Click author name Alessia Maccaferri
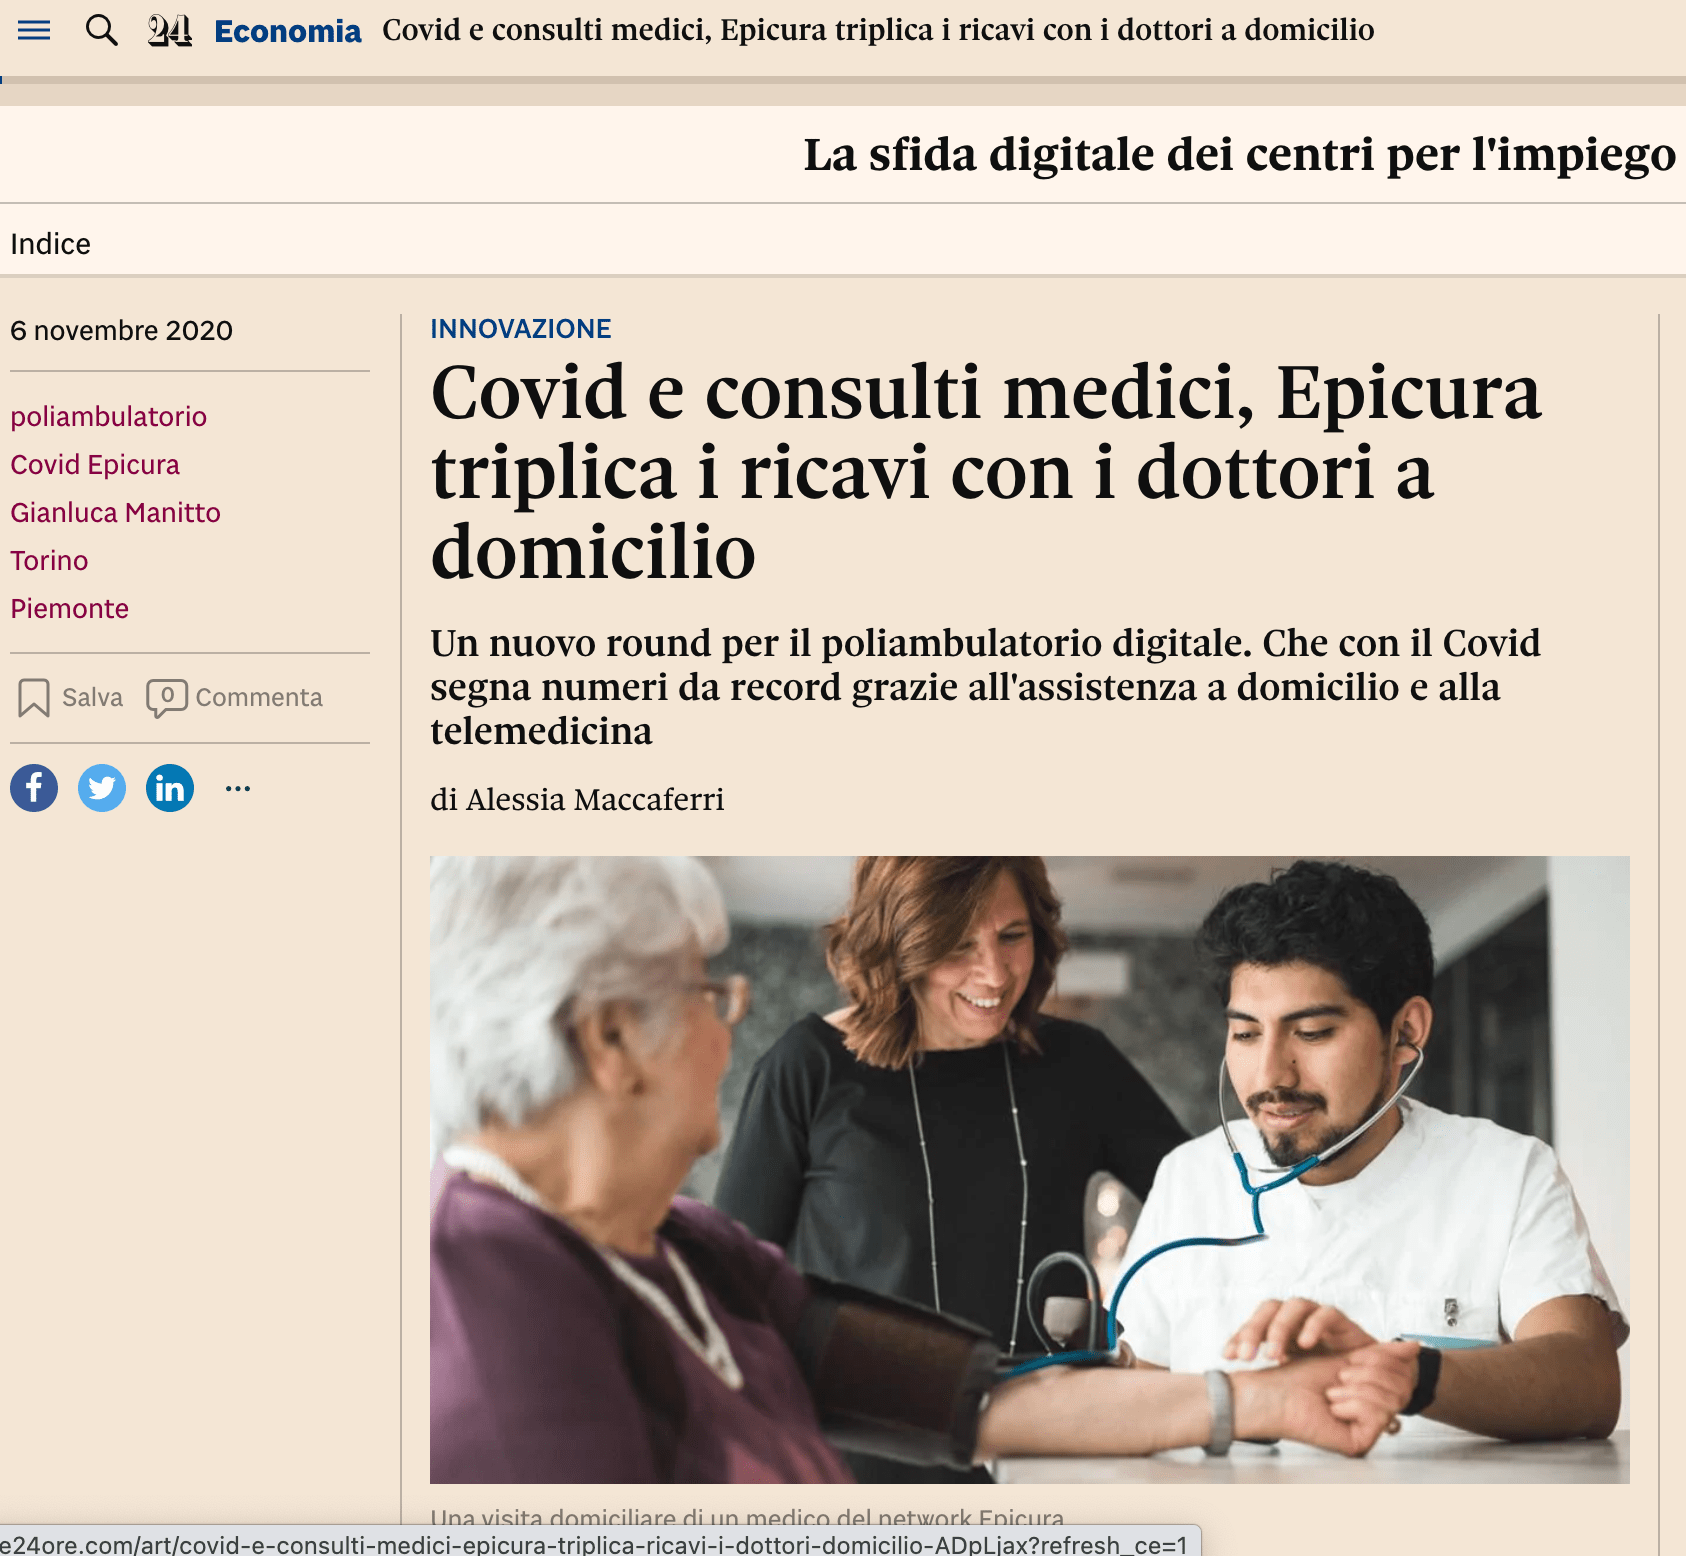Screen dimensions: 1686x1556 595,799
